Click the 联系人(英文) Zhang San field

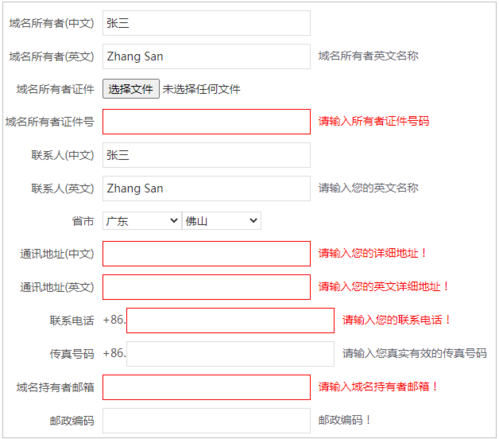pos(206,188)
